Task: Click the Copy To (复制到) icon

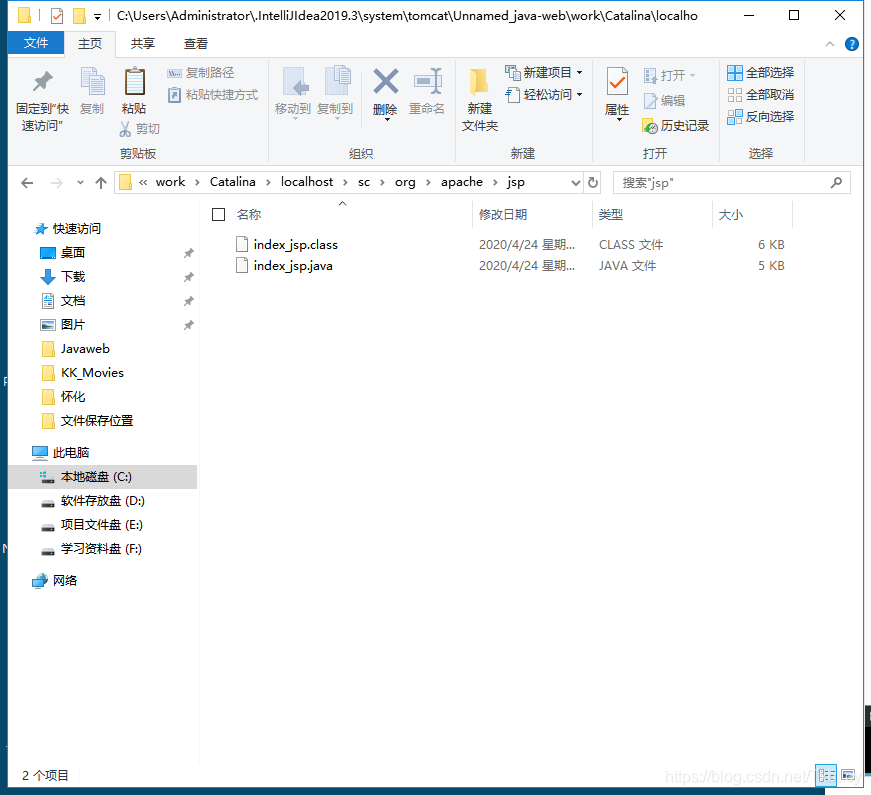Action: coord(337,82)
